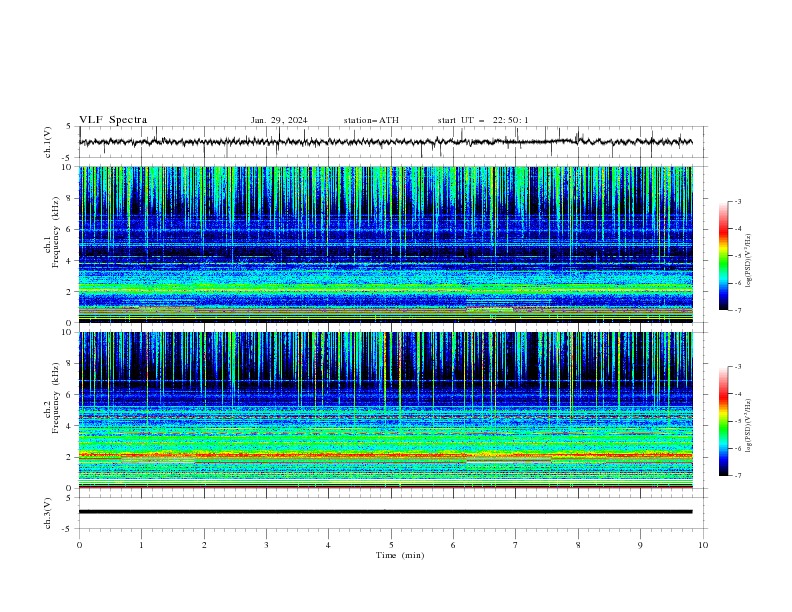Image resolution: width=792 pixels, height=612 pixels.
Task: Click time axis tick label "8"
Action: click(578, 545)
